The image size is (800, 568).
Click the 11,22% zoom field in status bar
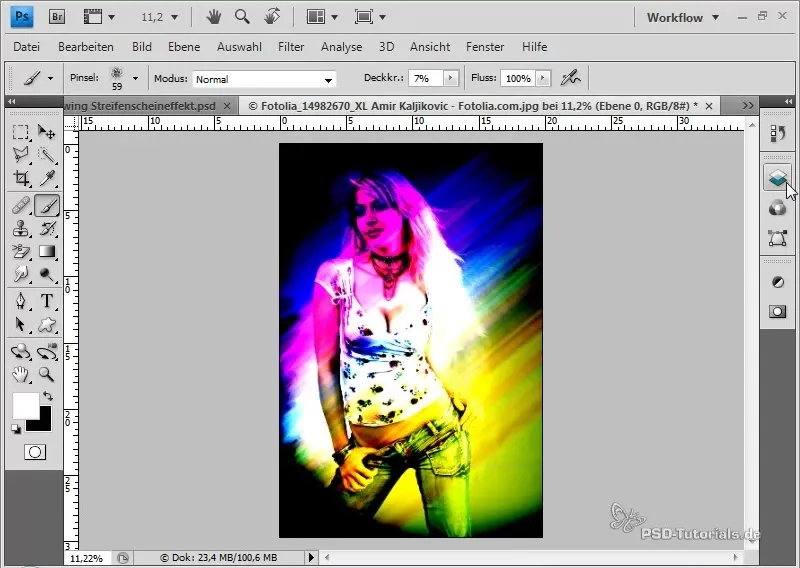tap(86, 558)
